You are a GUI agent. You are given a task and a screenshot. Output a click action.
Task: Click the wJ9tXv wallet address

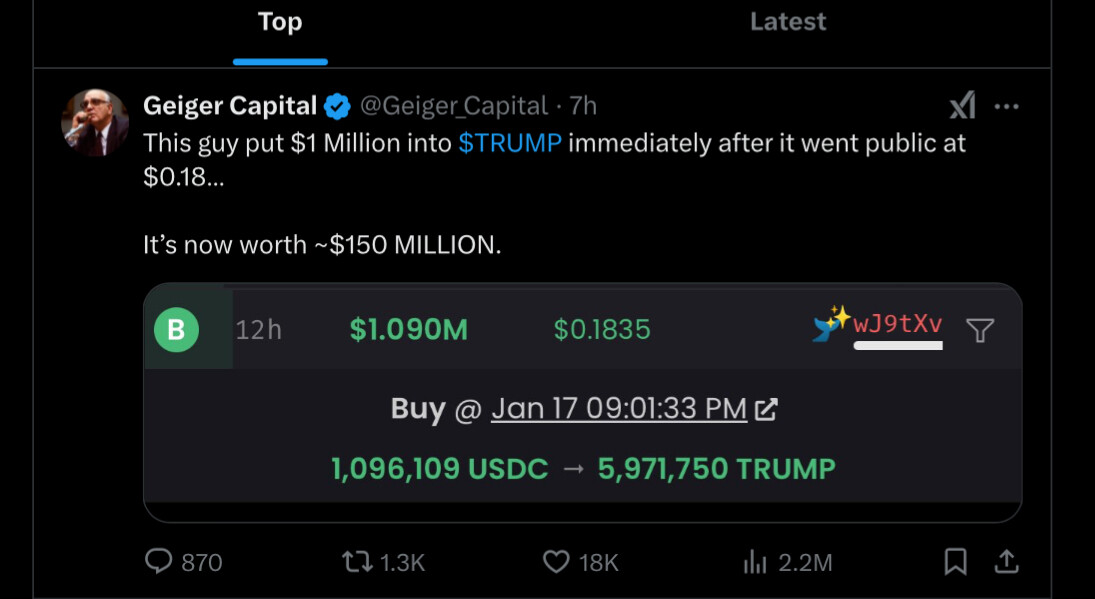click(x=897, y=325)
